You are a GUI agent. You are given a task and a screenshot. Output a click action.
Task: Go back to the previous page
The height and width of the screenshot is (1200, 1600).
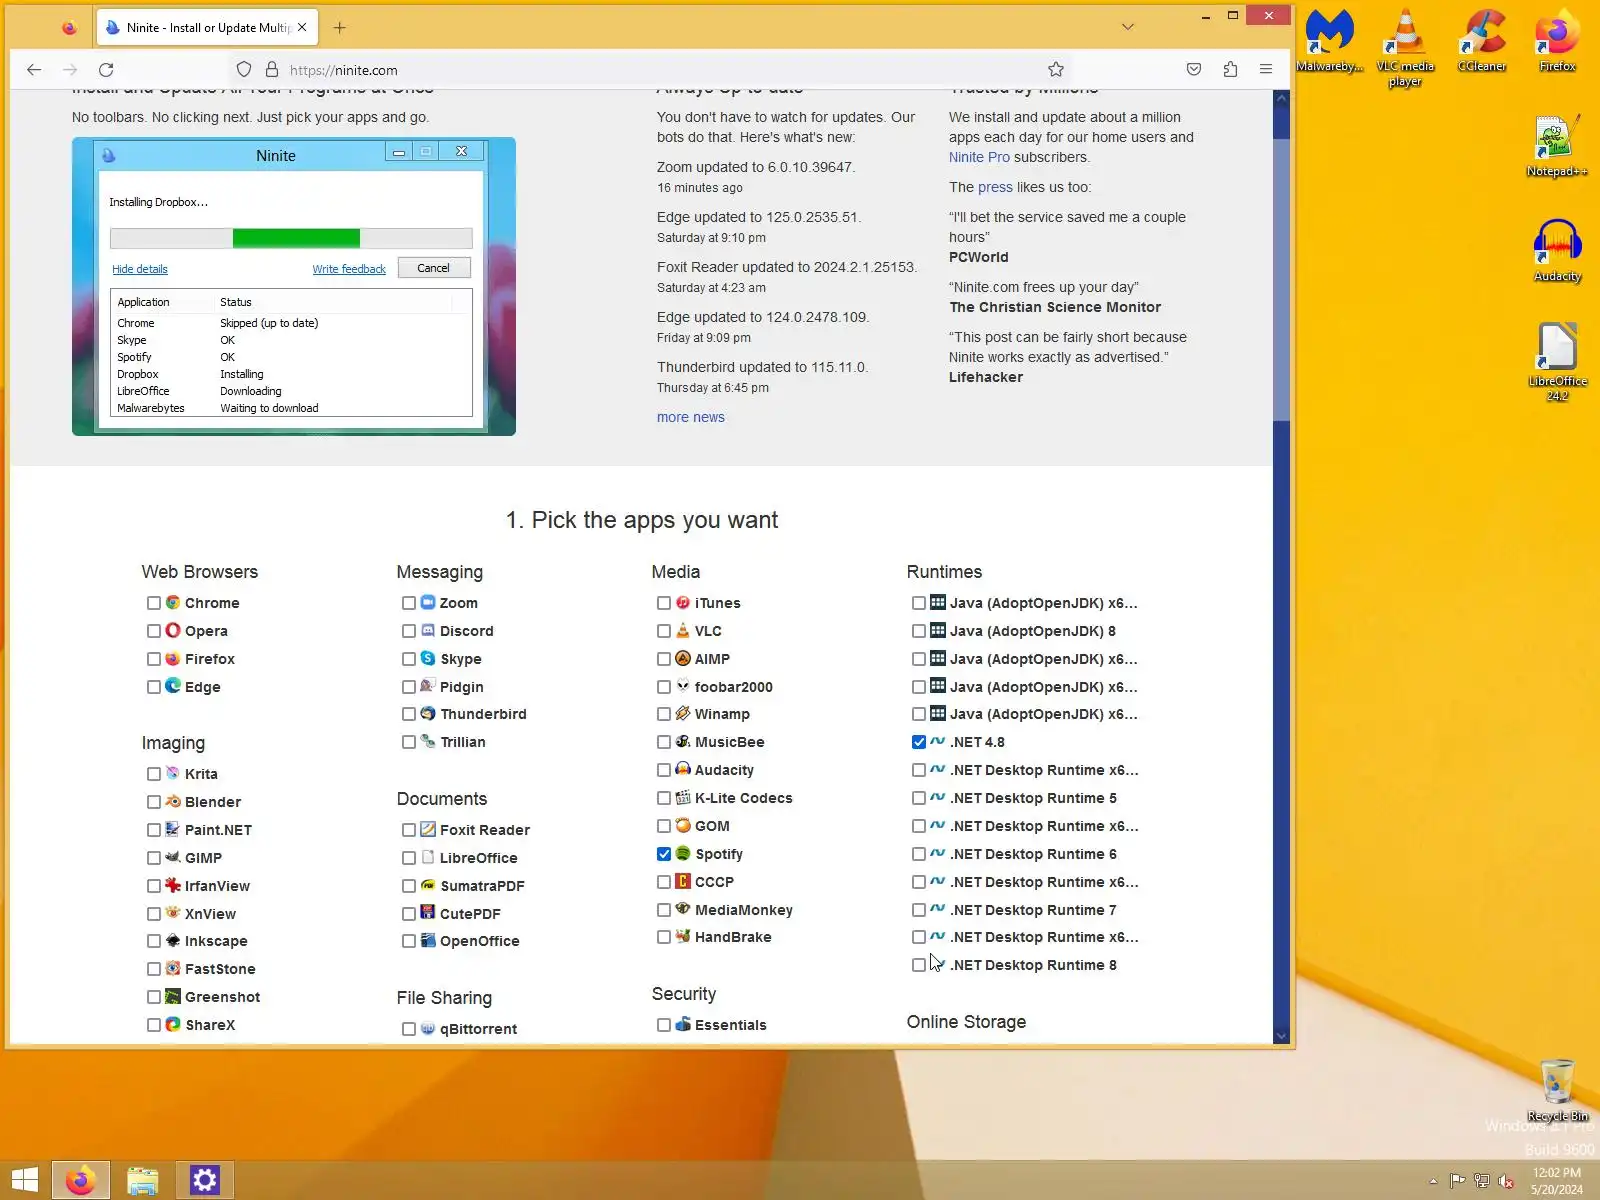pyautogui.click(x=34, y=69)
